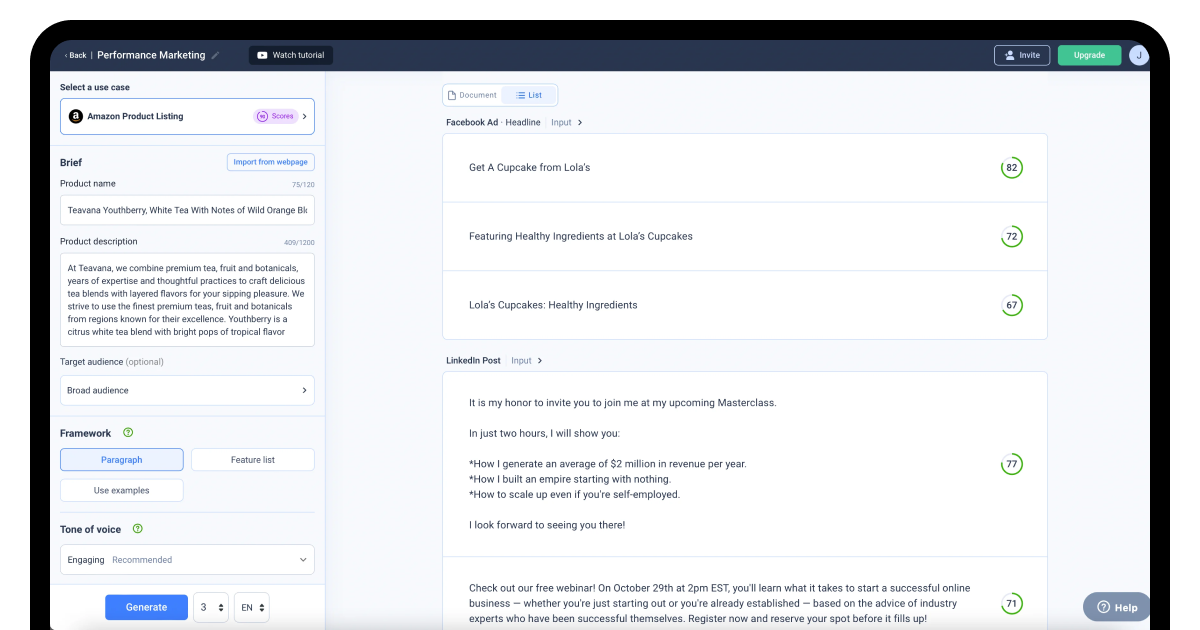Click the purple Scores badge

pos(276,116)
